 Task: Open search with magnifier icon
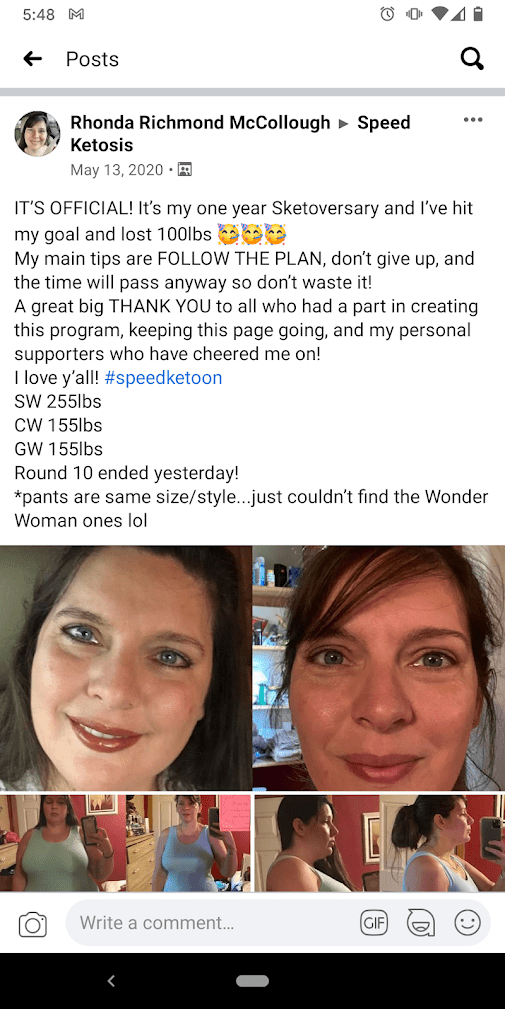(x=472, y=59)
